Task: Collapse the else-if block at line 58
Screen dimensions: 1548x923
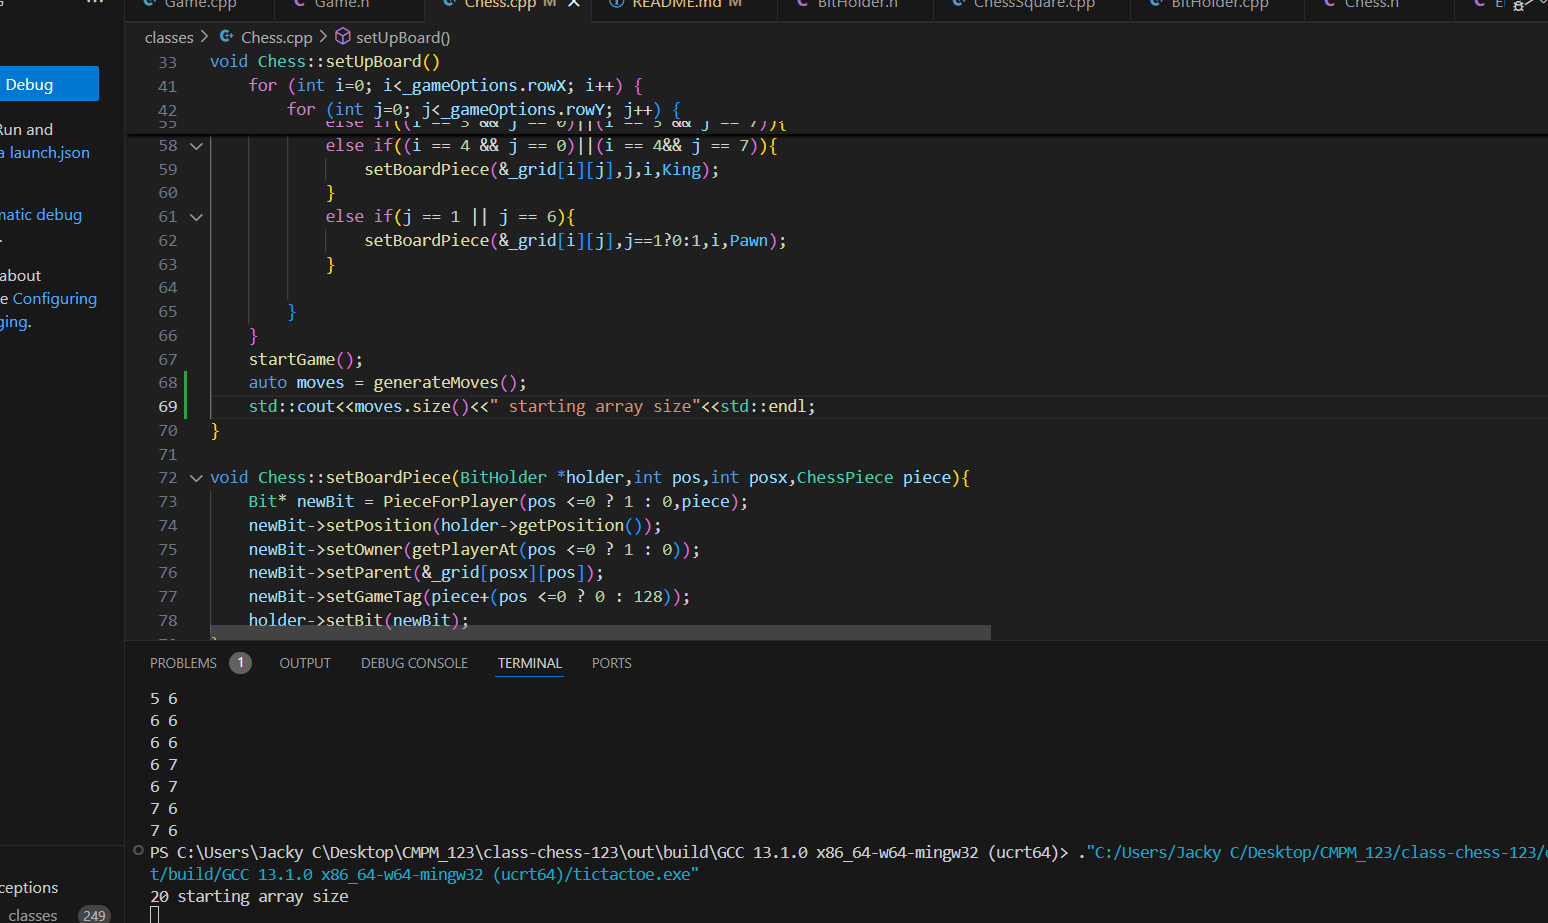Action: [x=197, y=146]
